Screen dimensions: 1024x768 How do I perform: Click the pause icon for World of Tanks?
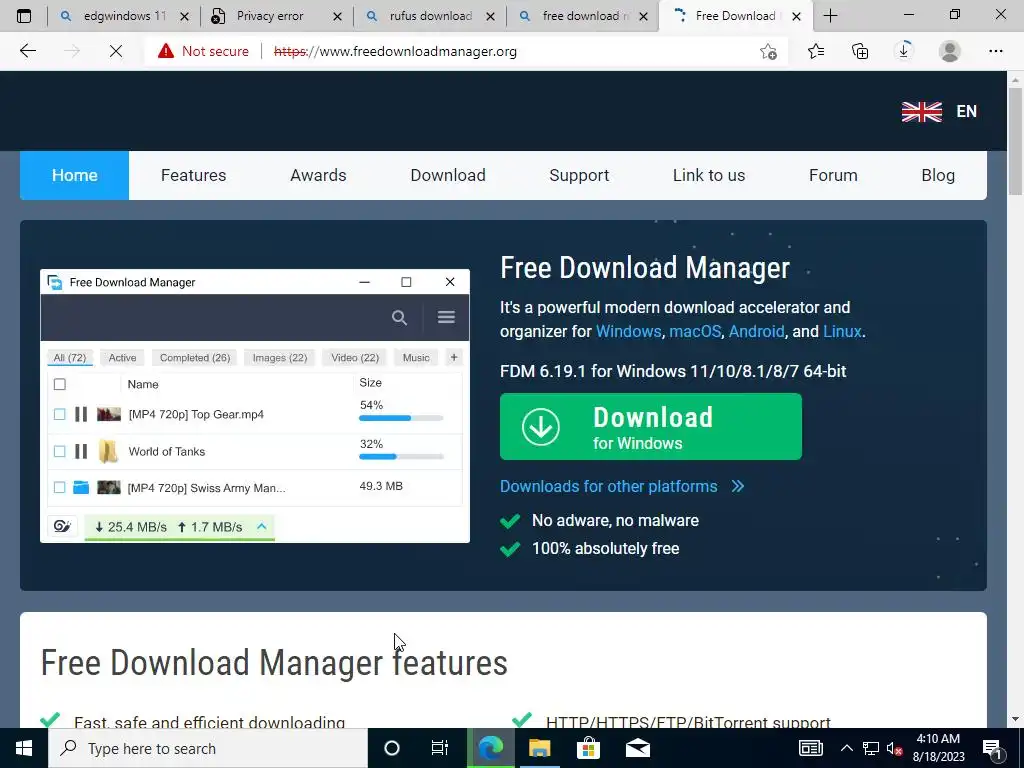point(81,451)
